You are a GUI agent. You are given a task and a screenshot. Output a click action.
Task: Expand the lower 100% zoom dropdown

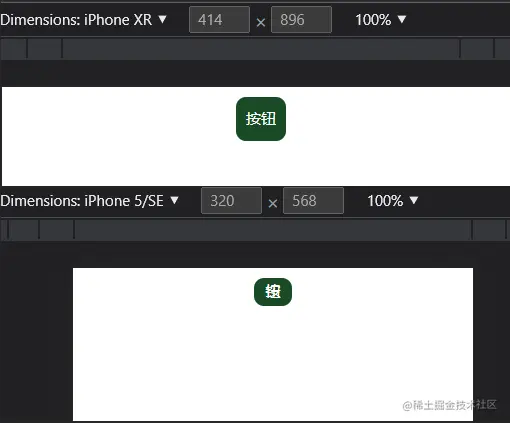click(393, 201)
